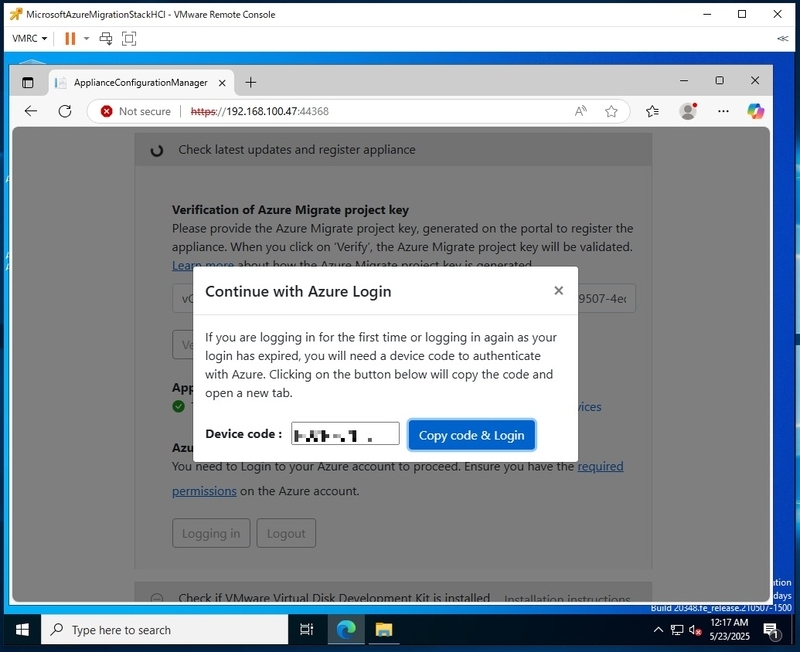Click the Logout button
800x652 pixels.
pos(286,533)
